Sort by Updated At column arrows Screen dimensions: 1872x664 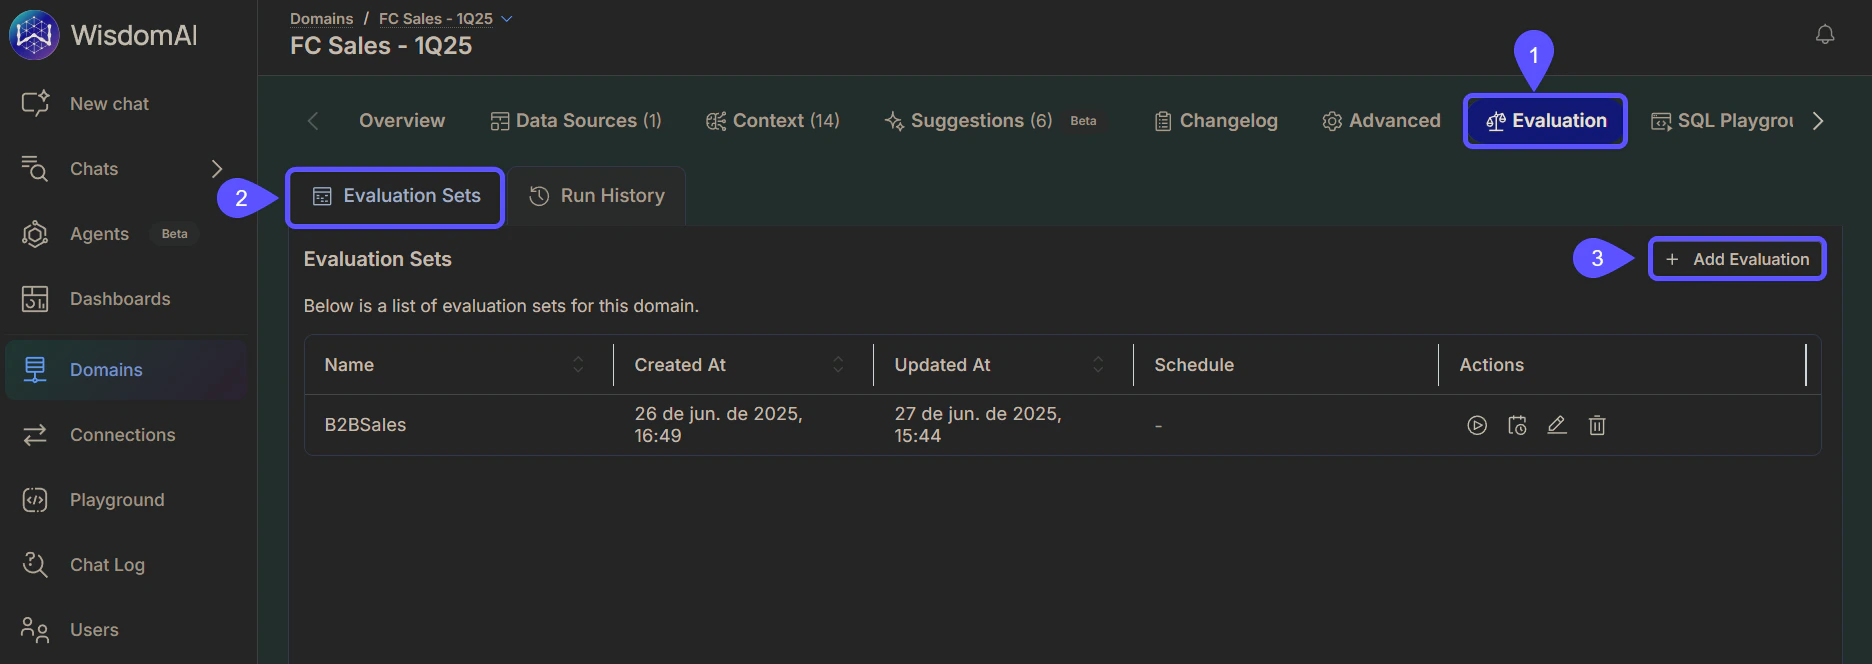[1098, 365]
